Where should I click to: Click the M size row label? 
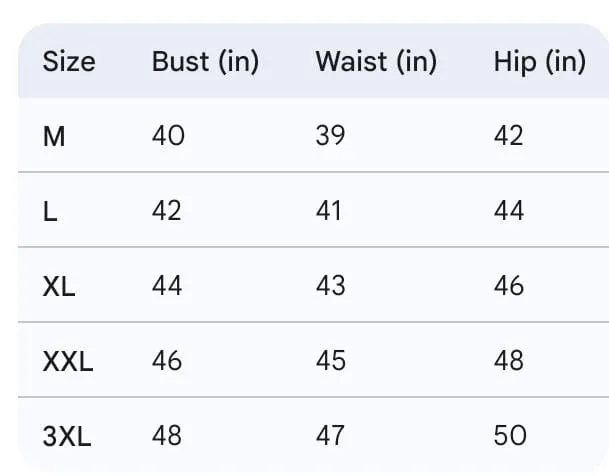pyautogui.click(x=54, y=136)
